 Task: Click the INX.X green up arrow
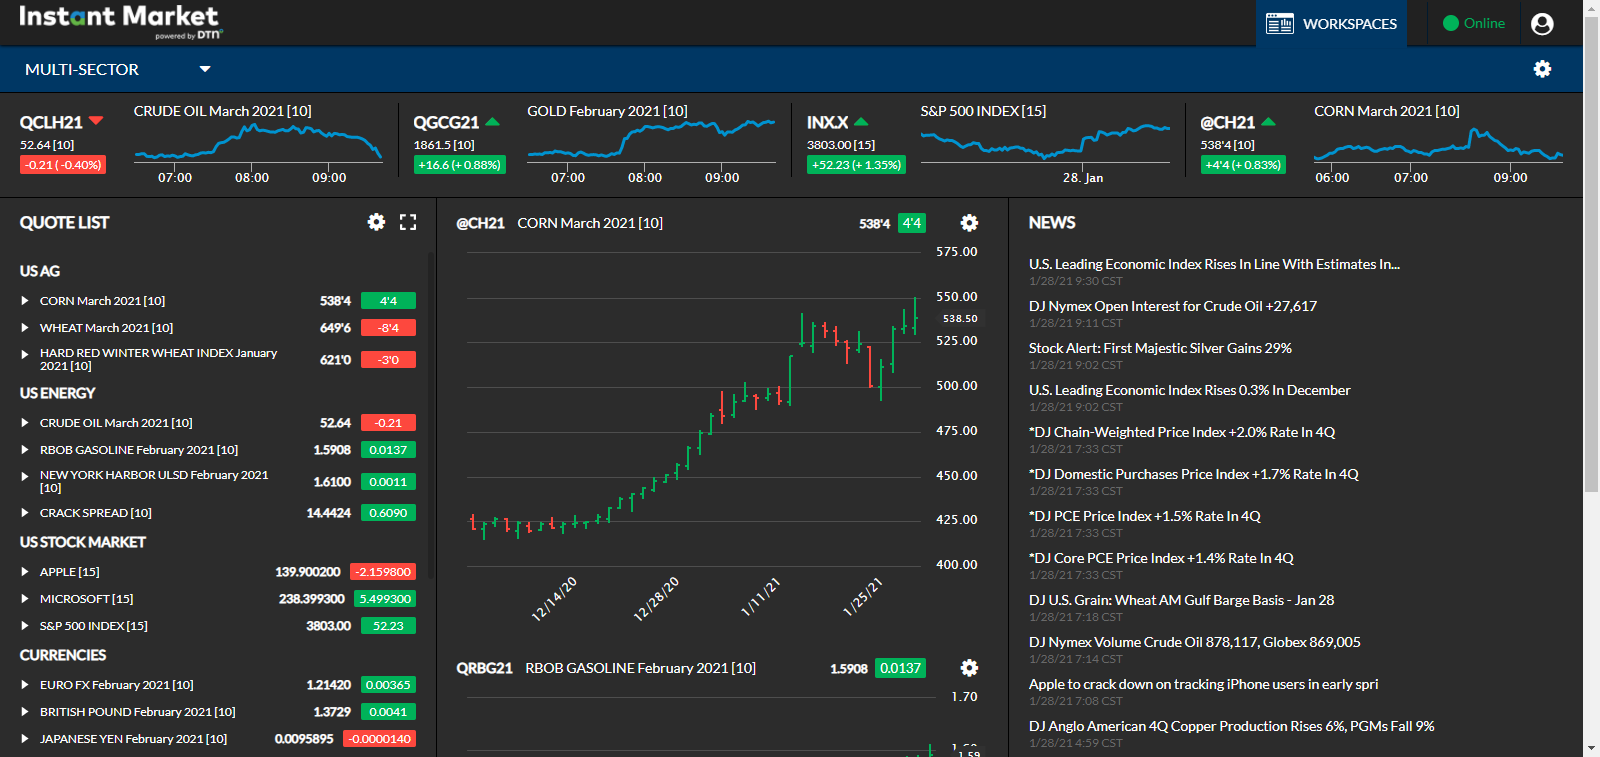(861, 121)
